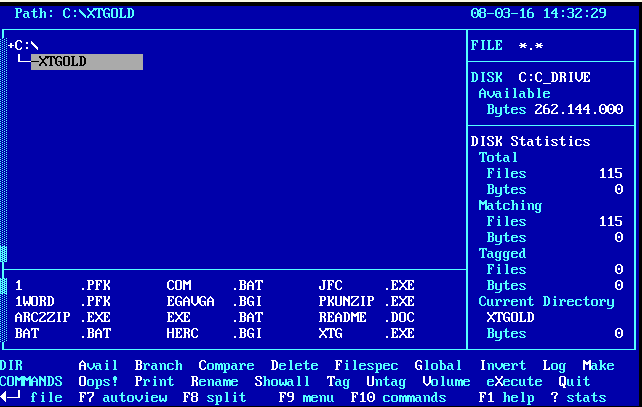Screen dimensions: 642x407
Task: Click the Filespec command
Action: (366, 366)
